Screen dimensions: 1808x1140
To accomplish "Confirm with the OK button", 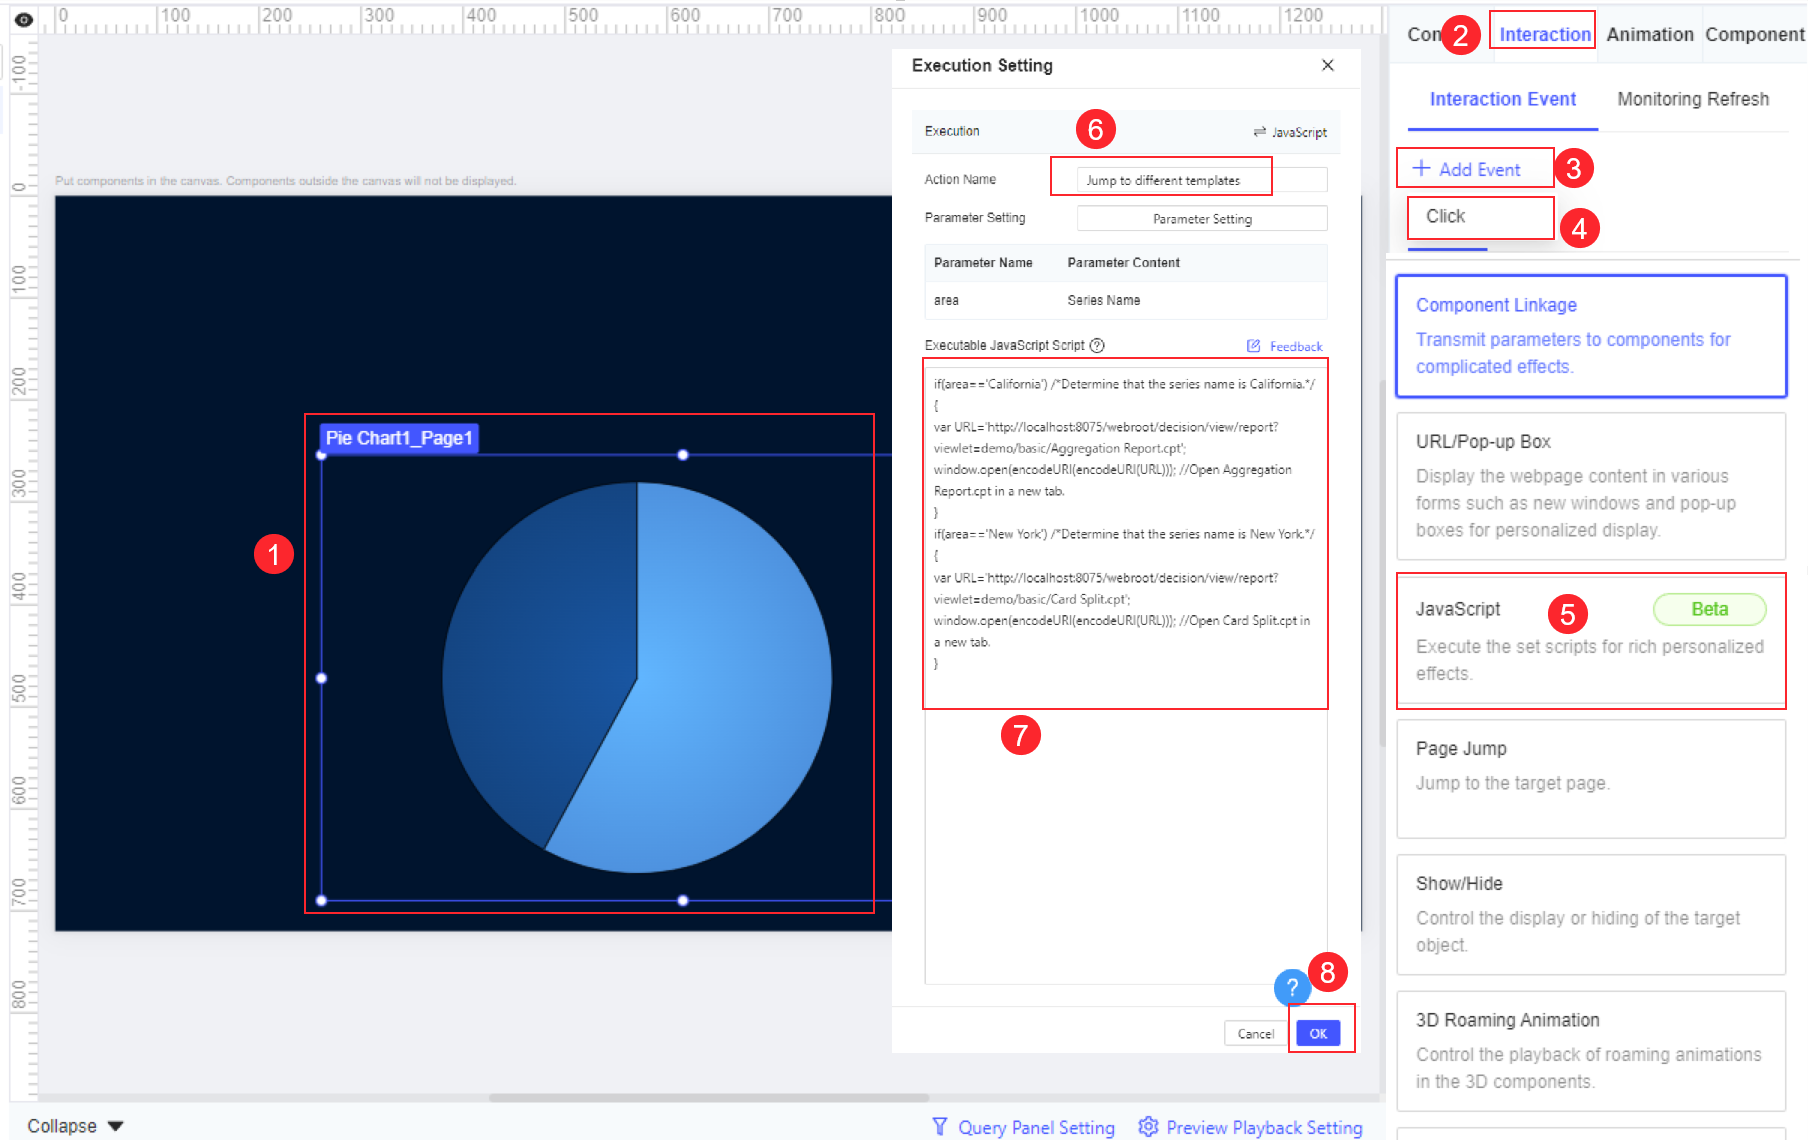I will (1318, 1034).
